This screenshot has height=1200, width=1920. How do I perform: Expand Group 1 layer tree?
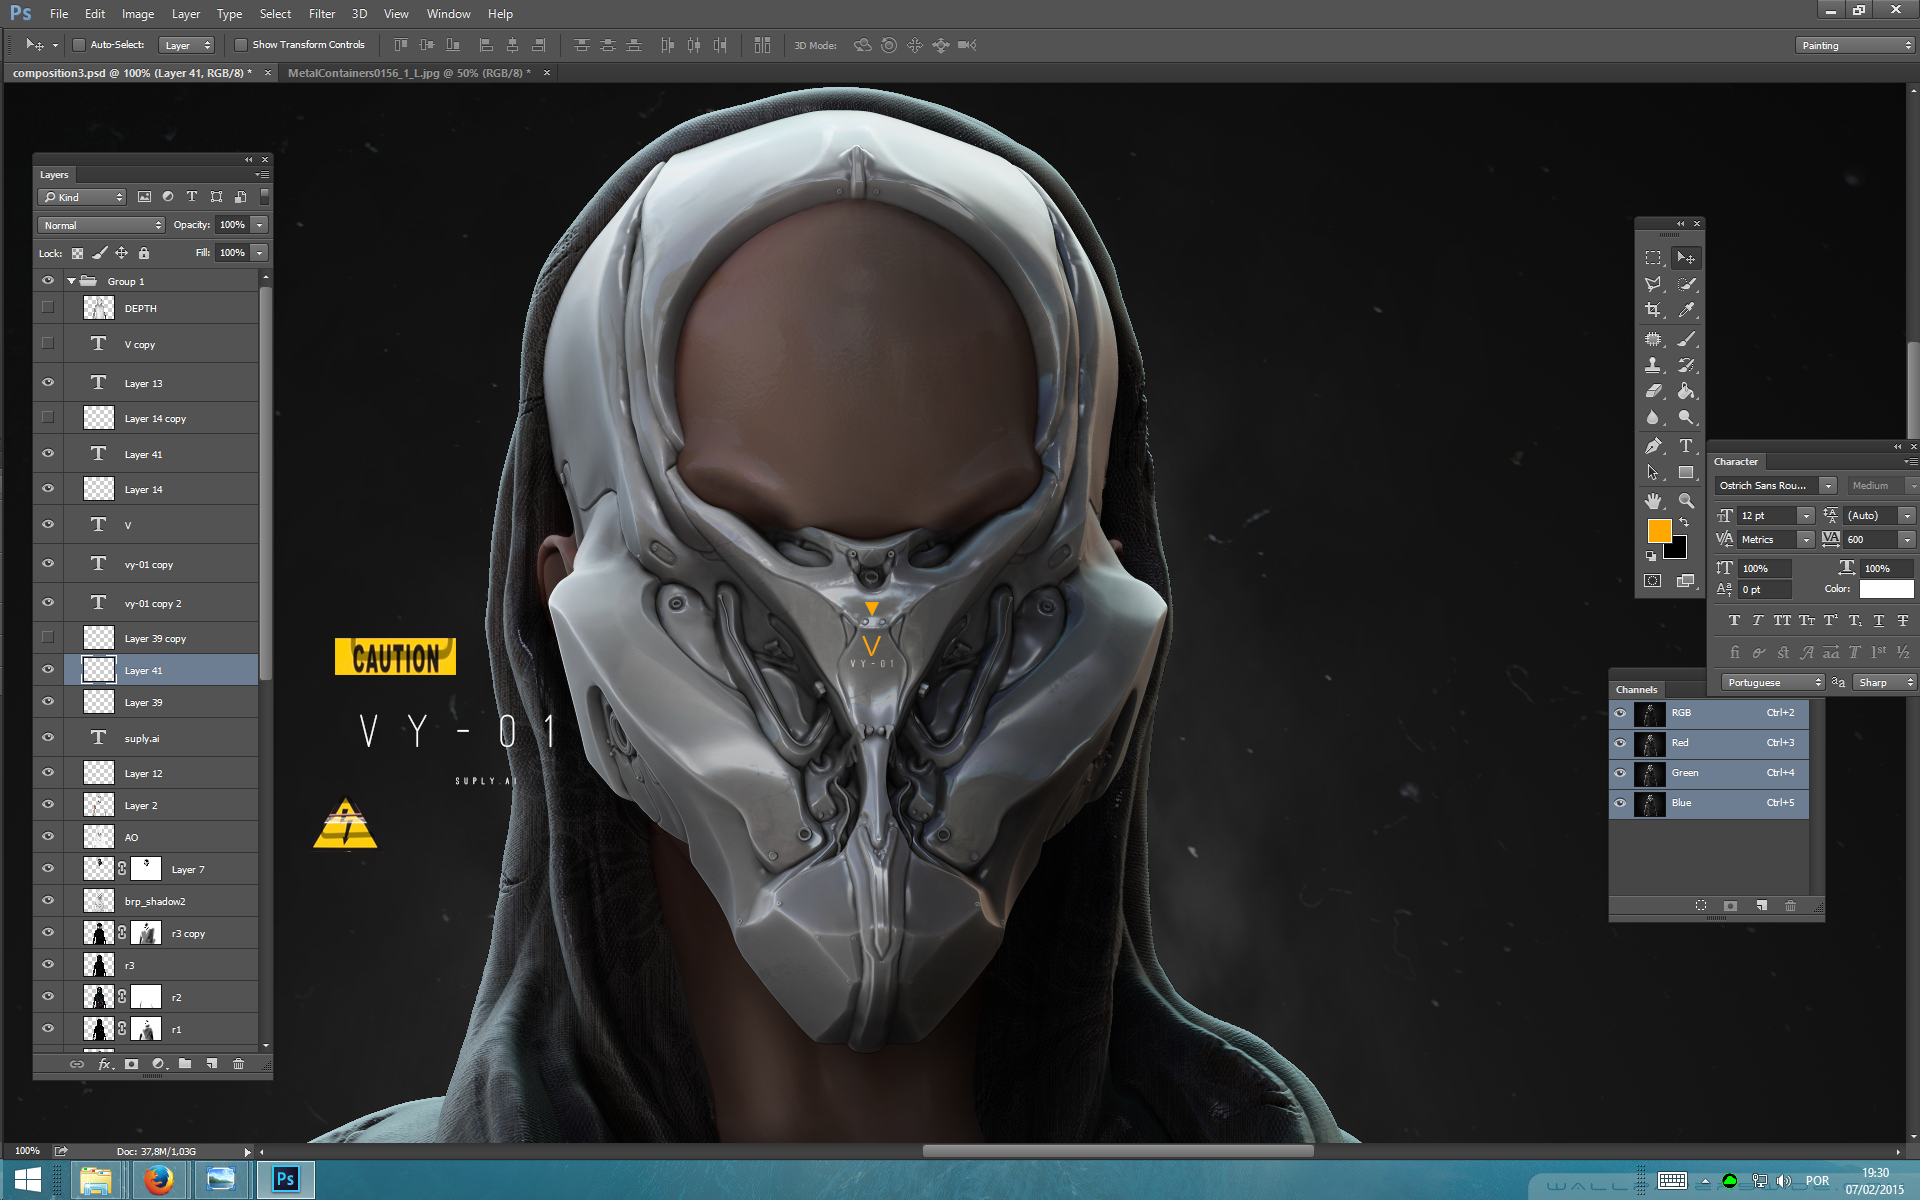point(70,281)
